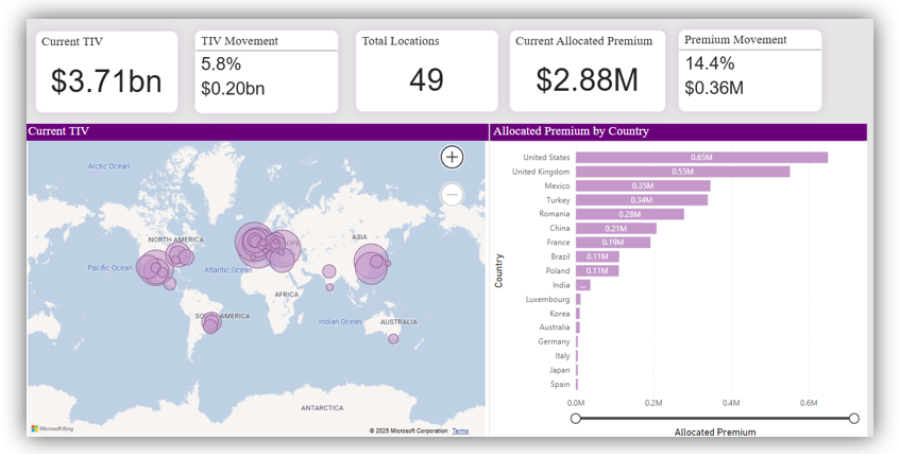Click right handle of Allocated Premium slider
Image resolution: width=900 pixels, height=454 pixels.
(854, 418)
